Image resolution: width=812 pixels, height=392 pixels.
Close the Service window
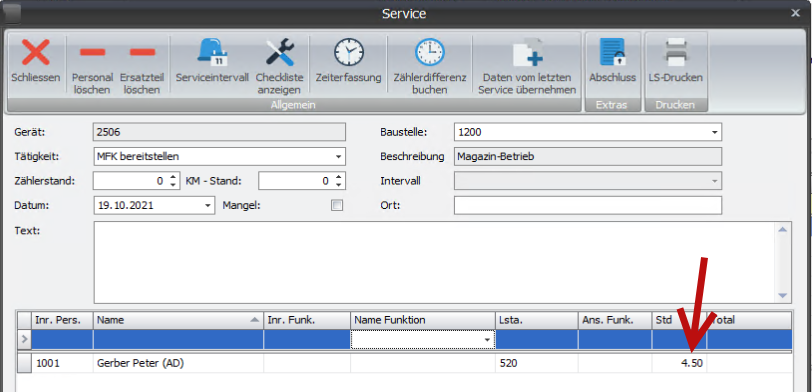[795, 13]
